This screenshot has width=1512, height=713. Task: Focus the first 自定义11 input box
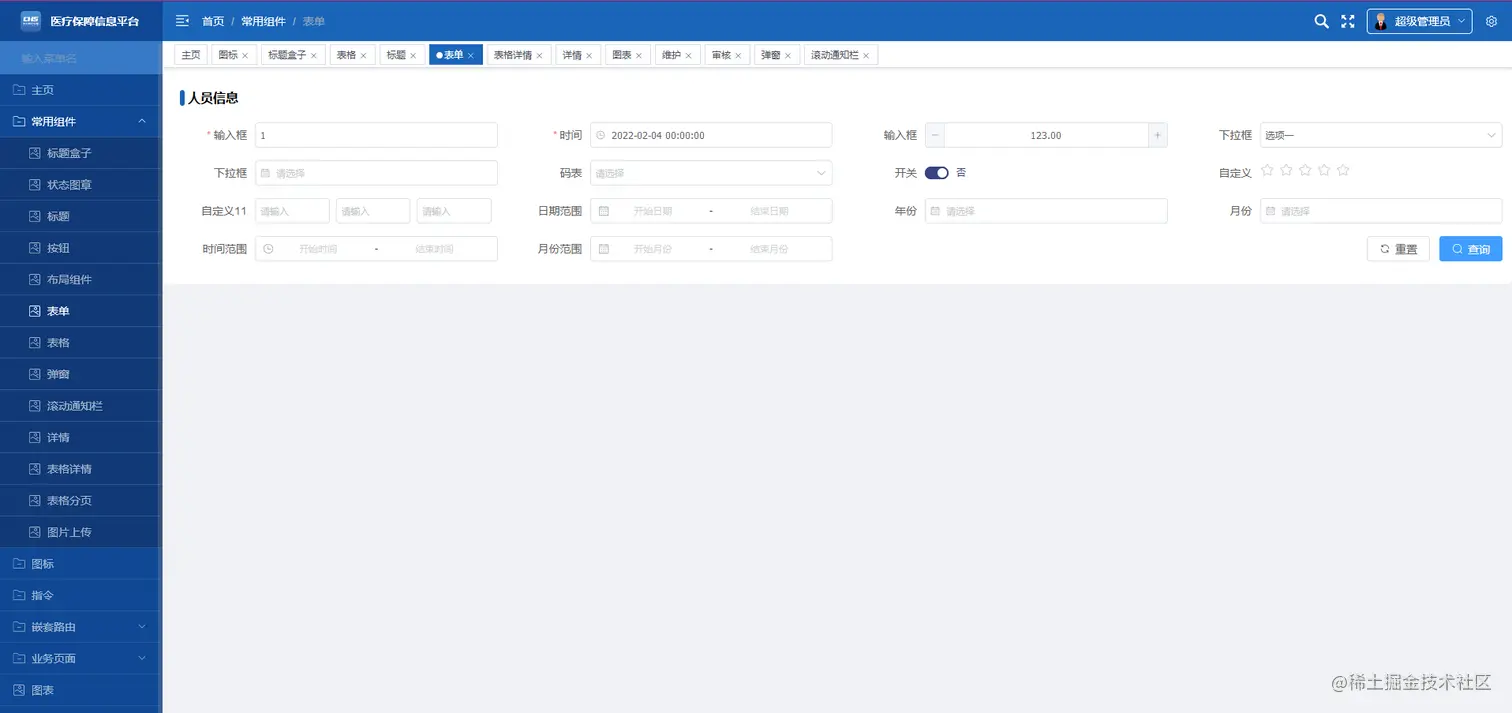click(292, 211)
